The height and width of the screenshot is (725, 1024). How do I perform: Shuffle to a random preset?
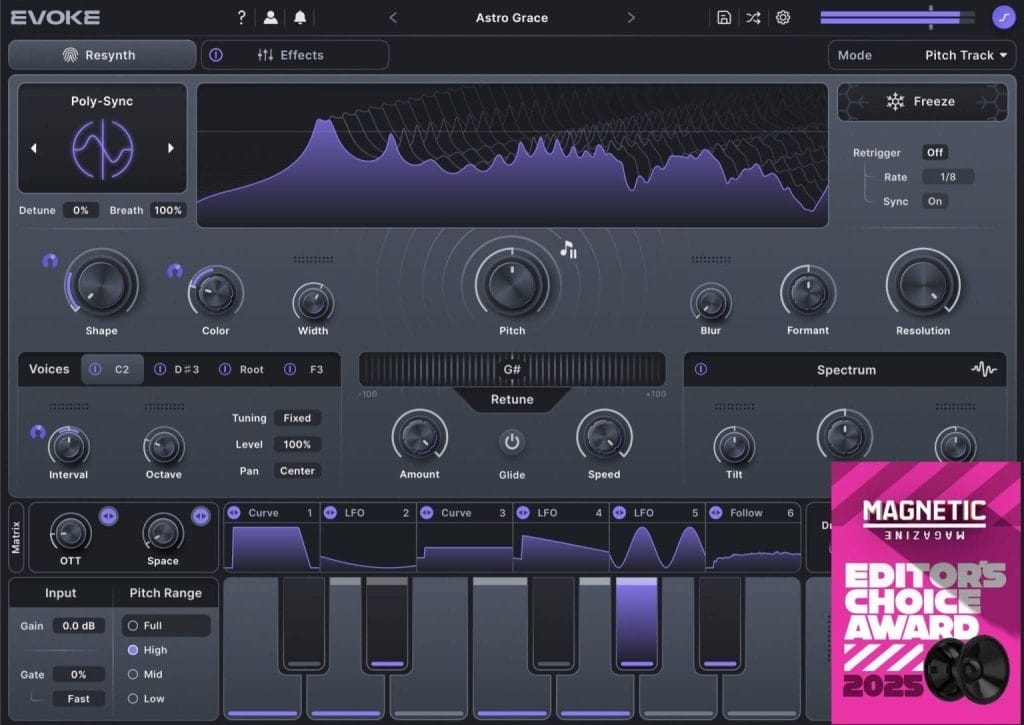(753, 17)
